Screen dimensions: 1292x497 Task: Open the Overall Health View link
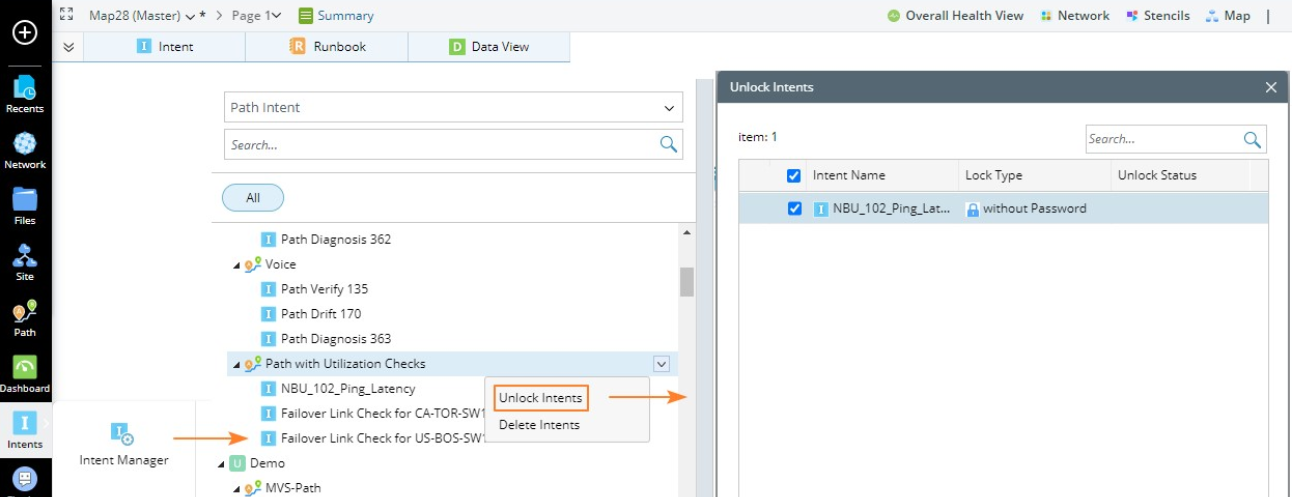(955, 16)
